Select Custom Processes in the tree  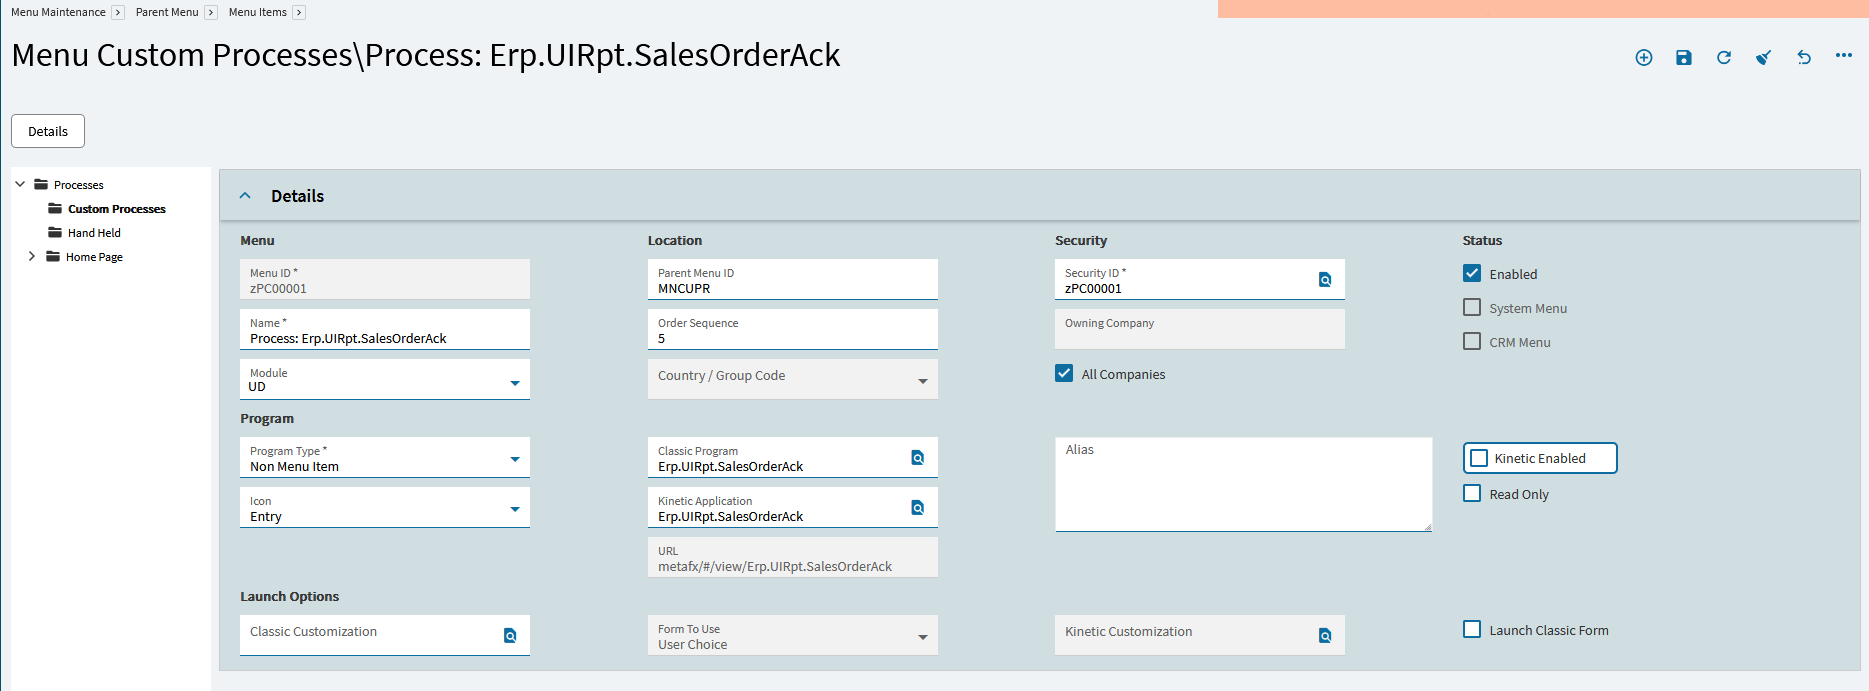point(117,209)
